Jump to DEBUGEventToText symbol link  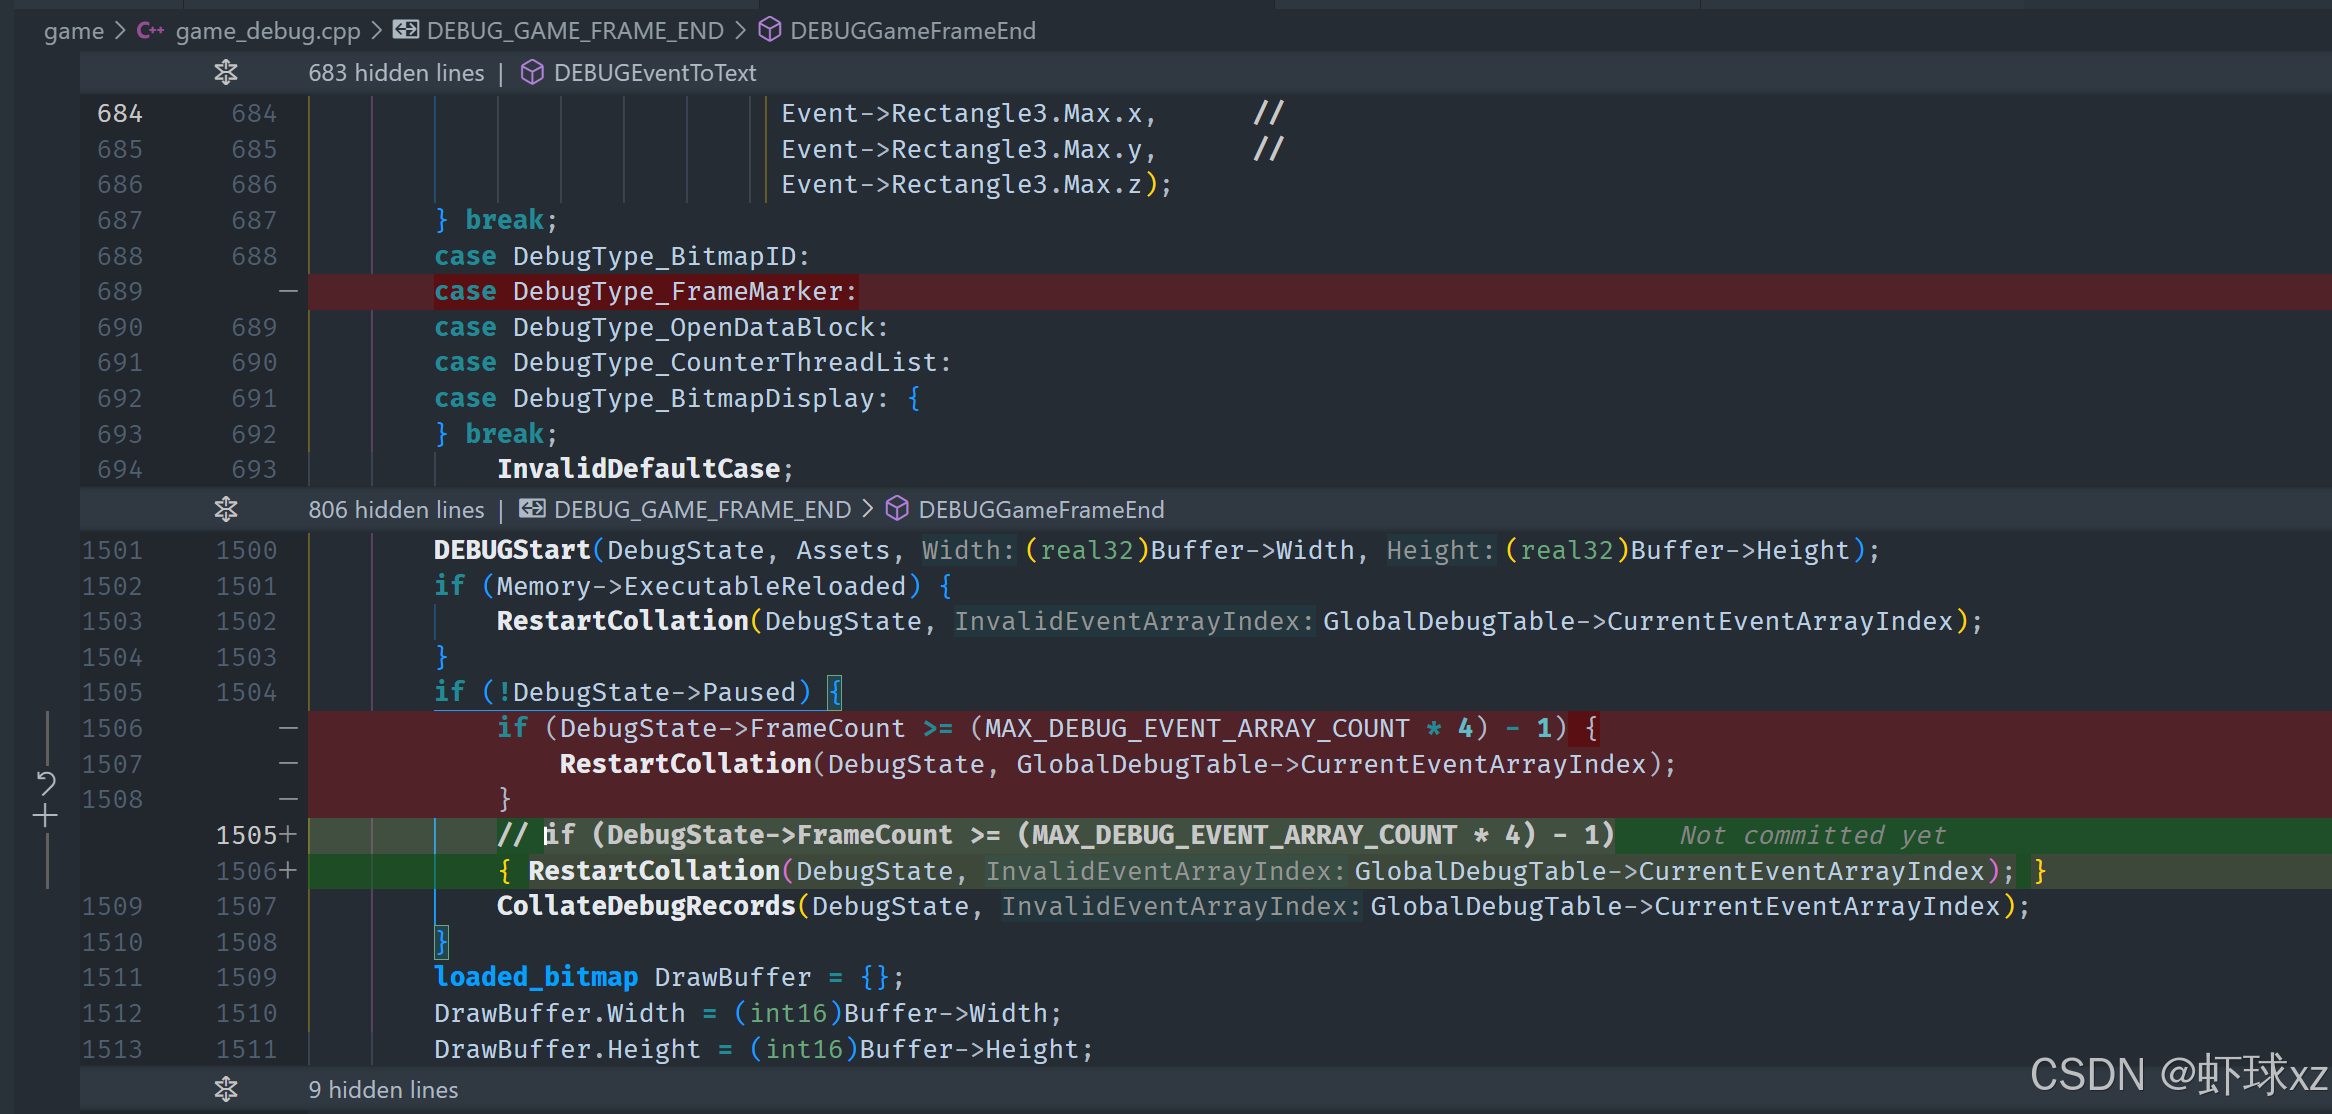point(655,73)
